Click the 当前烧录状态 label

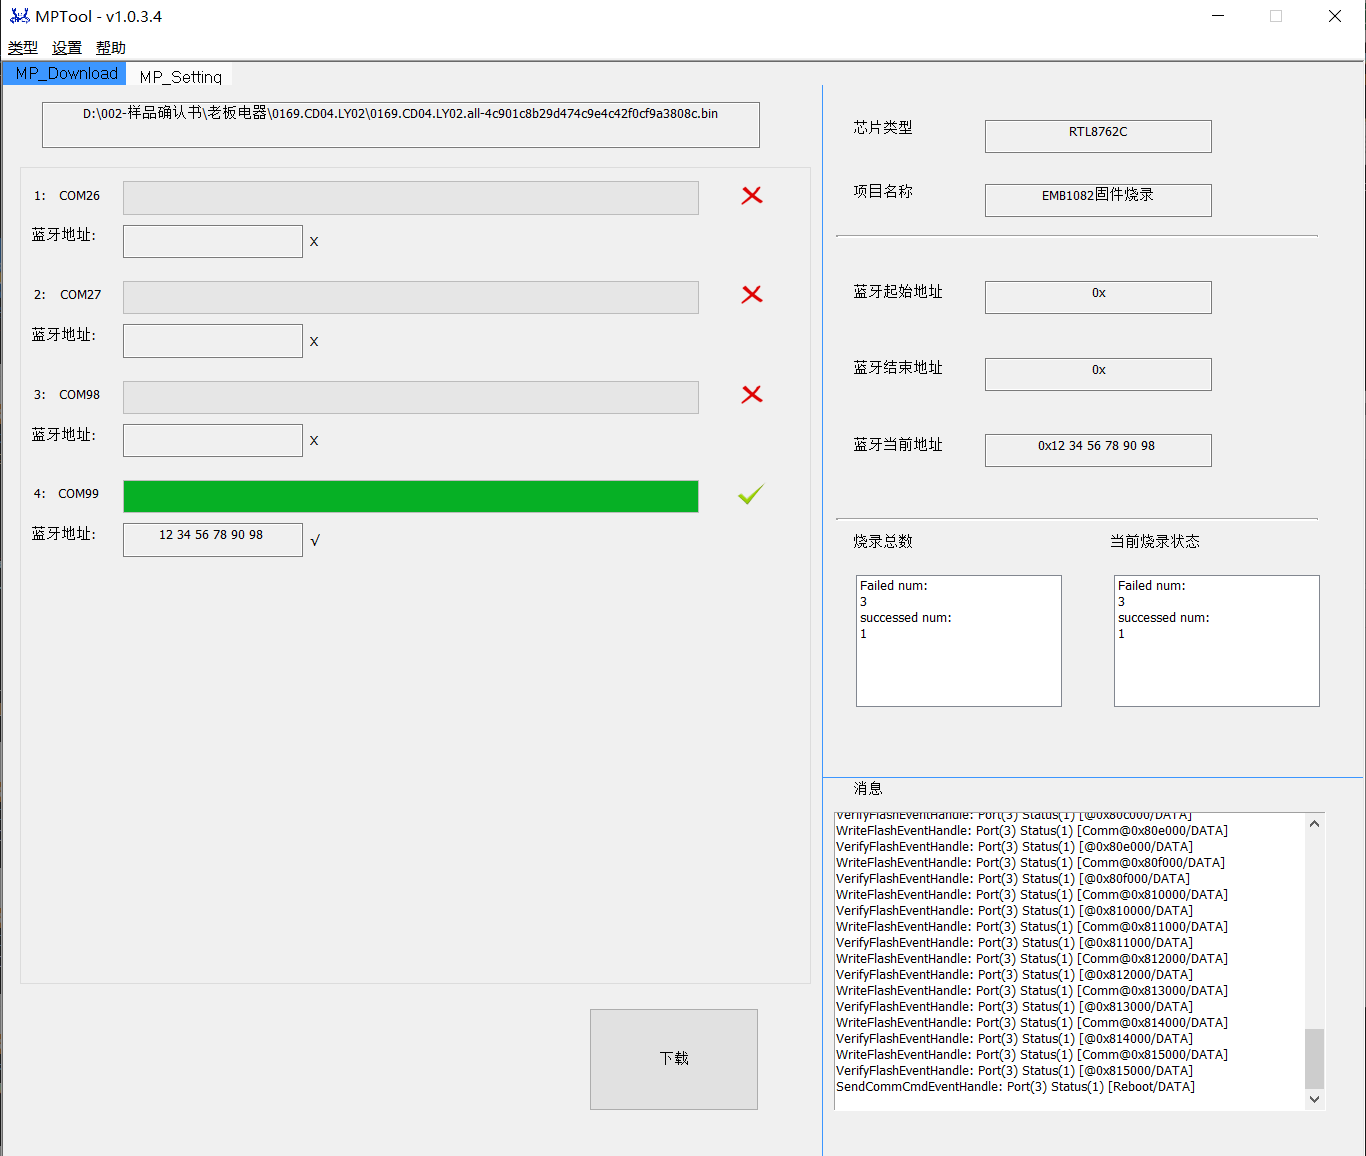[1155, 542]
